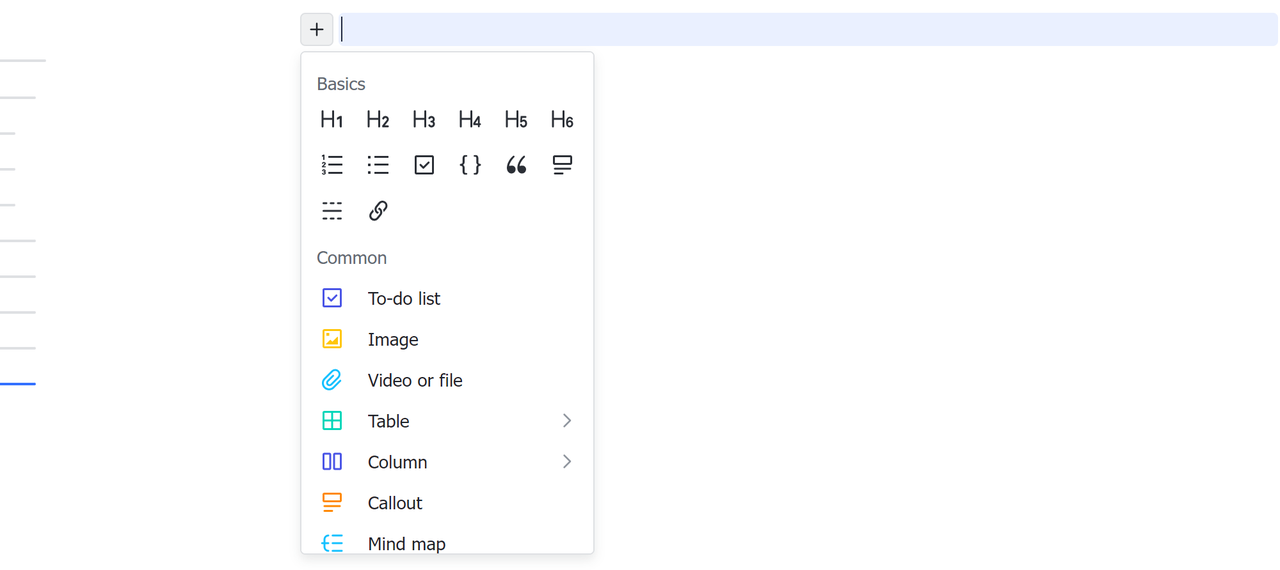Select Image from the Common menu
The image size is (1280, 570).
pyautogui.click(x=393, y=340)
